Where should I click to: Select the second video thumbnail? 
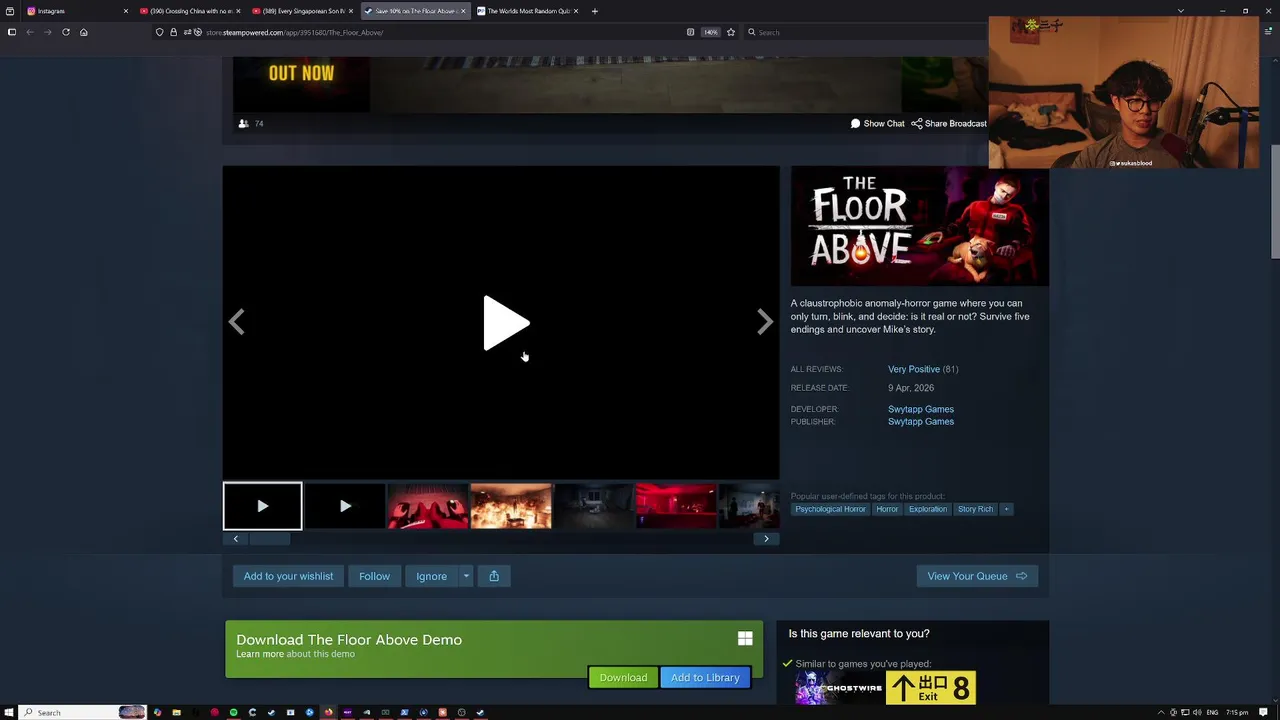click(x=345, y=506)
